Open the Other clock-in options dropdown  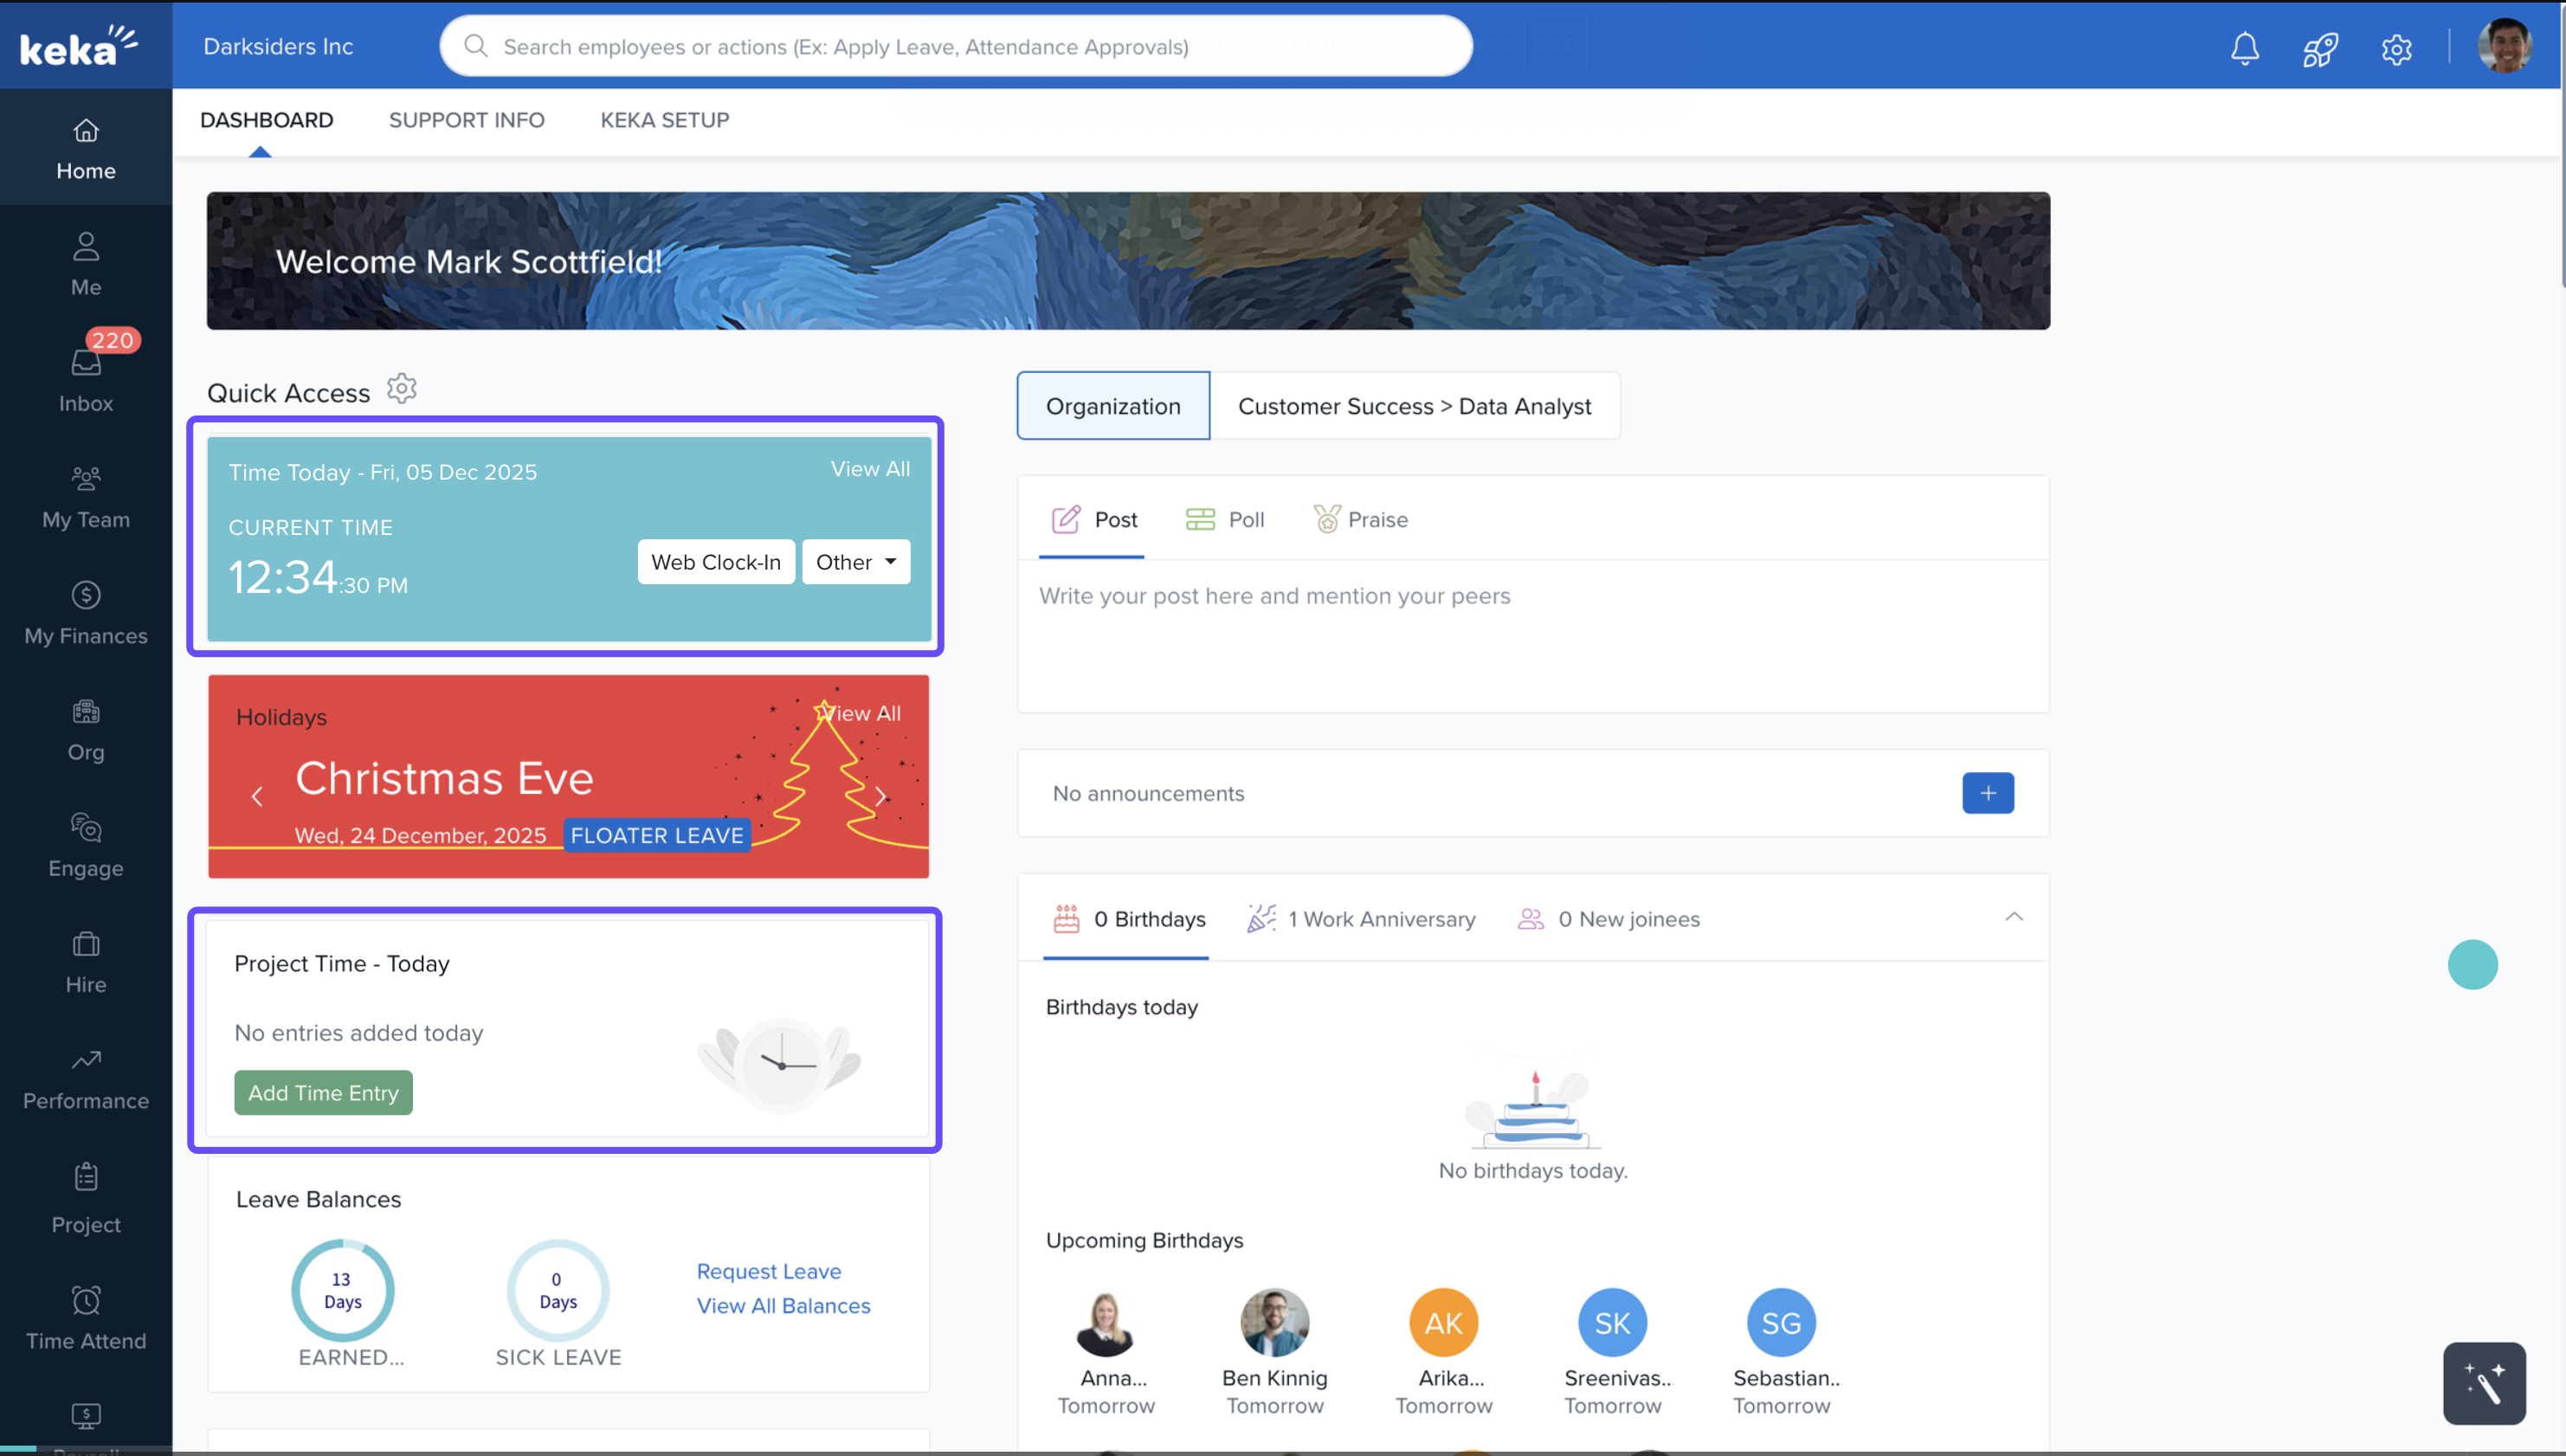coord(856,562)
